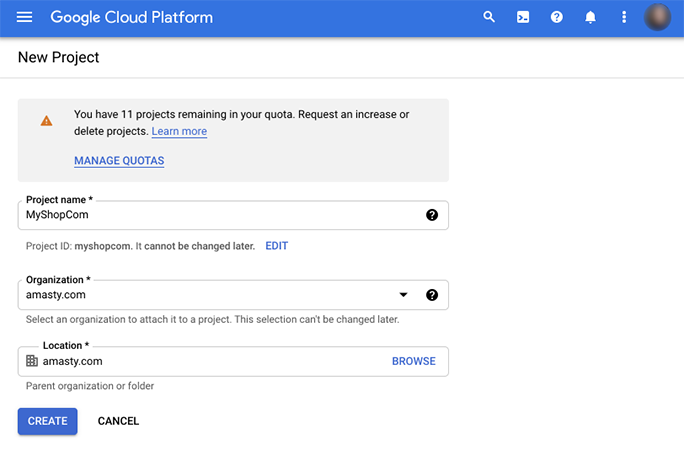Open the three-dot more options menu
Screen dimensions: 684x450
[624, 17]
